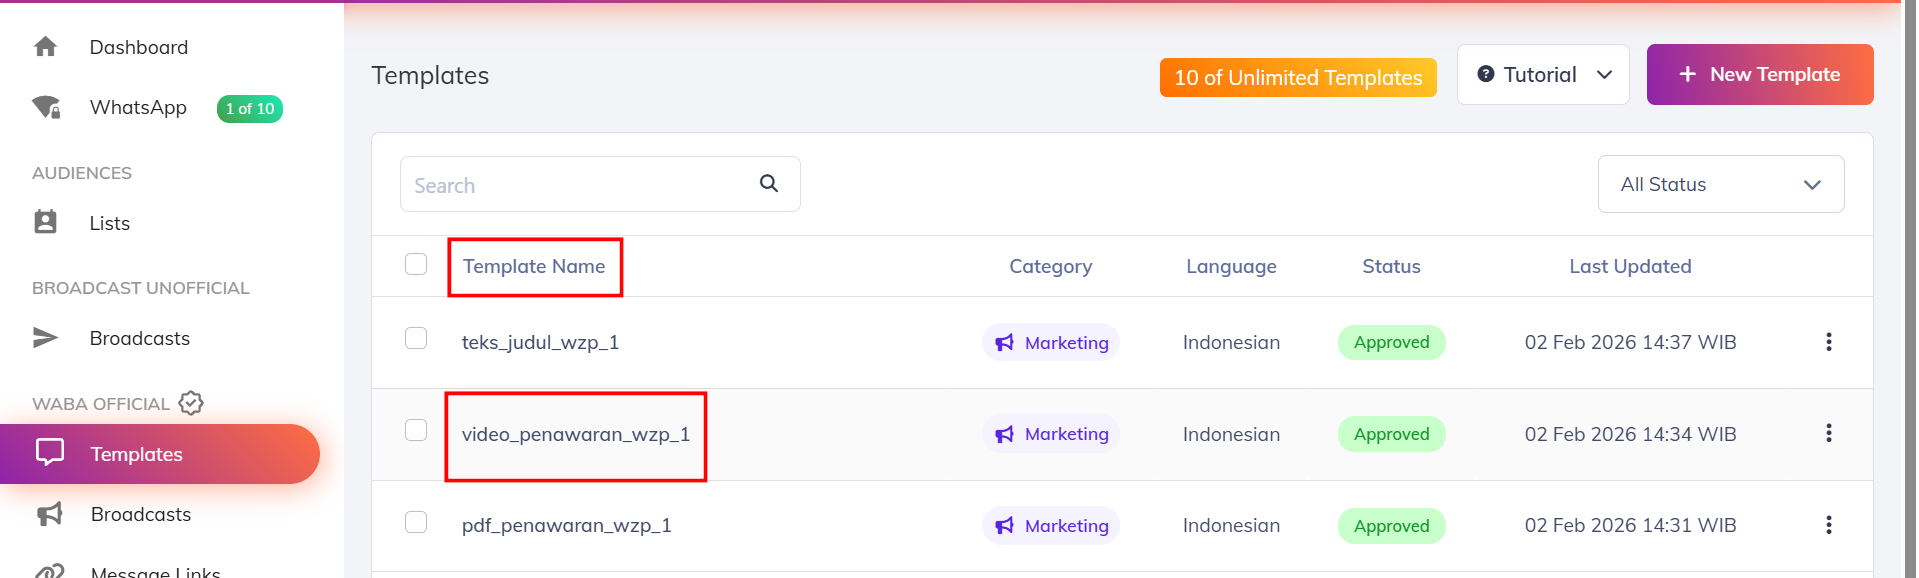Click into the Search input field
The image size is (1919, 578).
[580, 185]
